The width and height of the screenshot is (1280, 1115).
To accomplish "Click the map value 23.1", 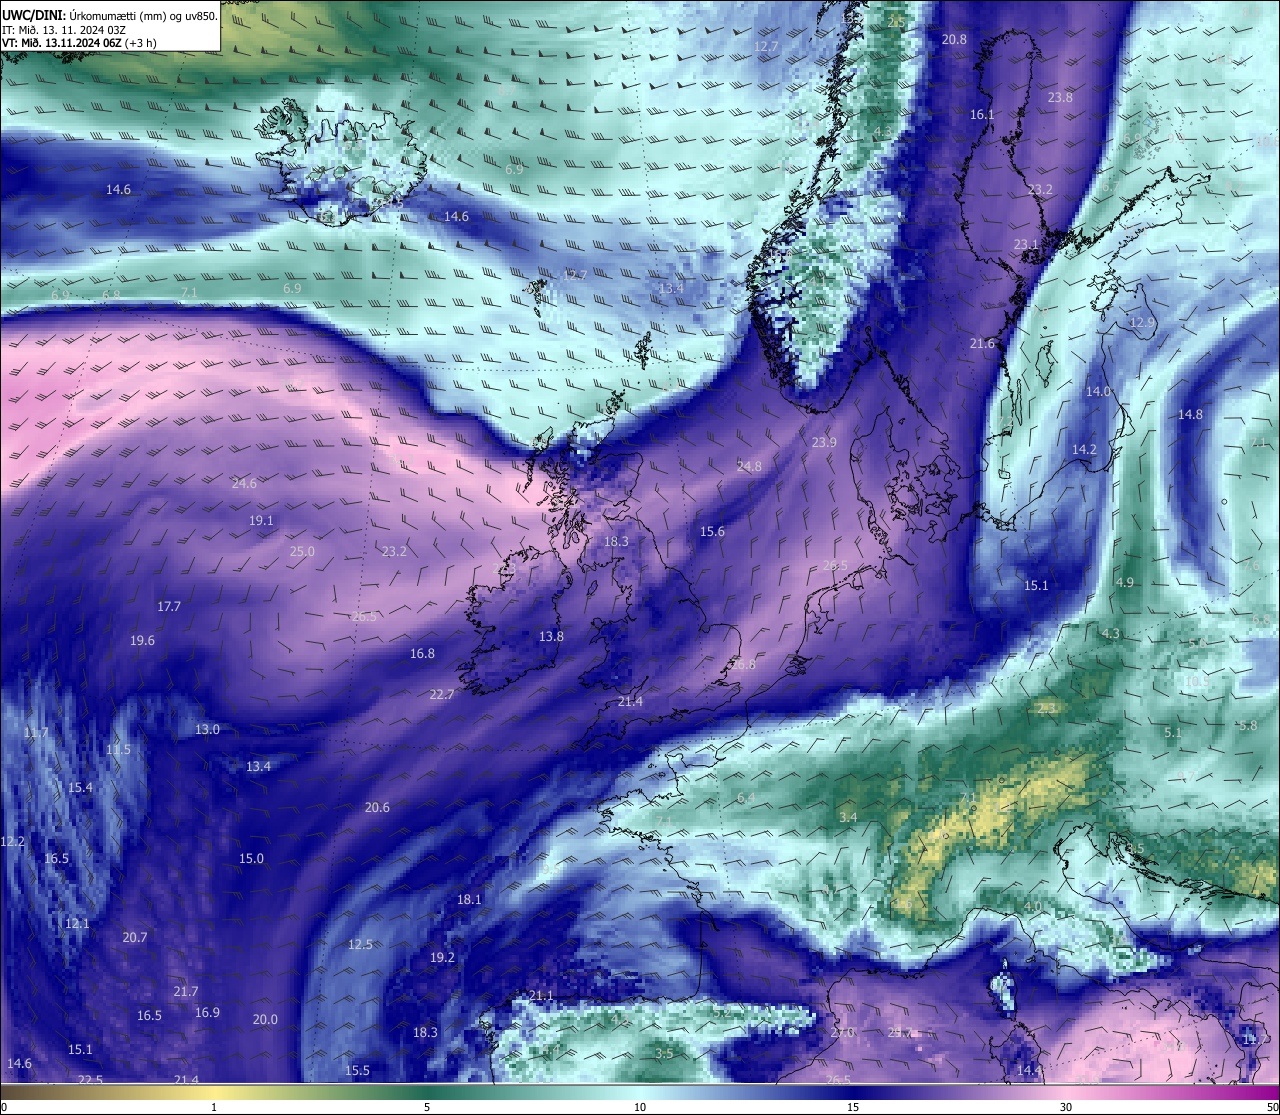I will [x=1026, y=245].
